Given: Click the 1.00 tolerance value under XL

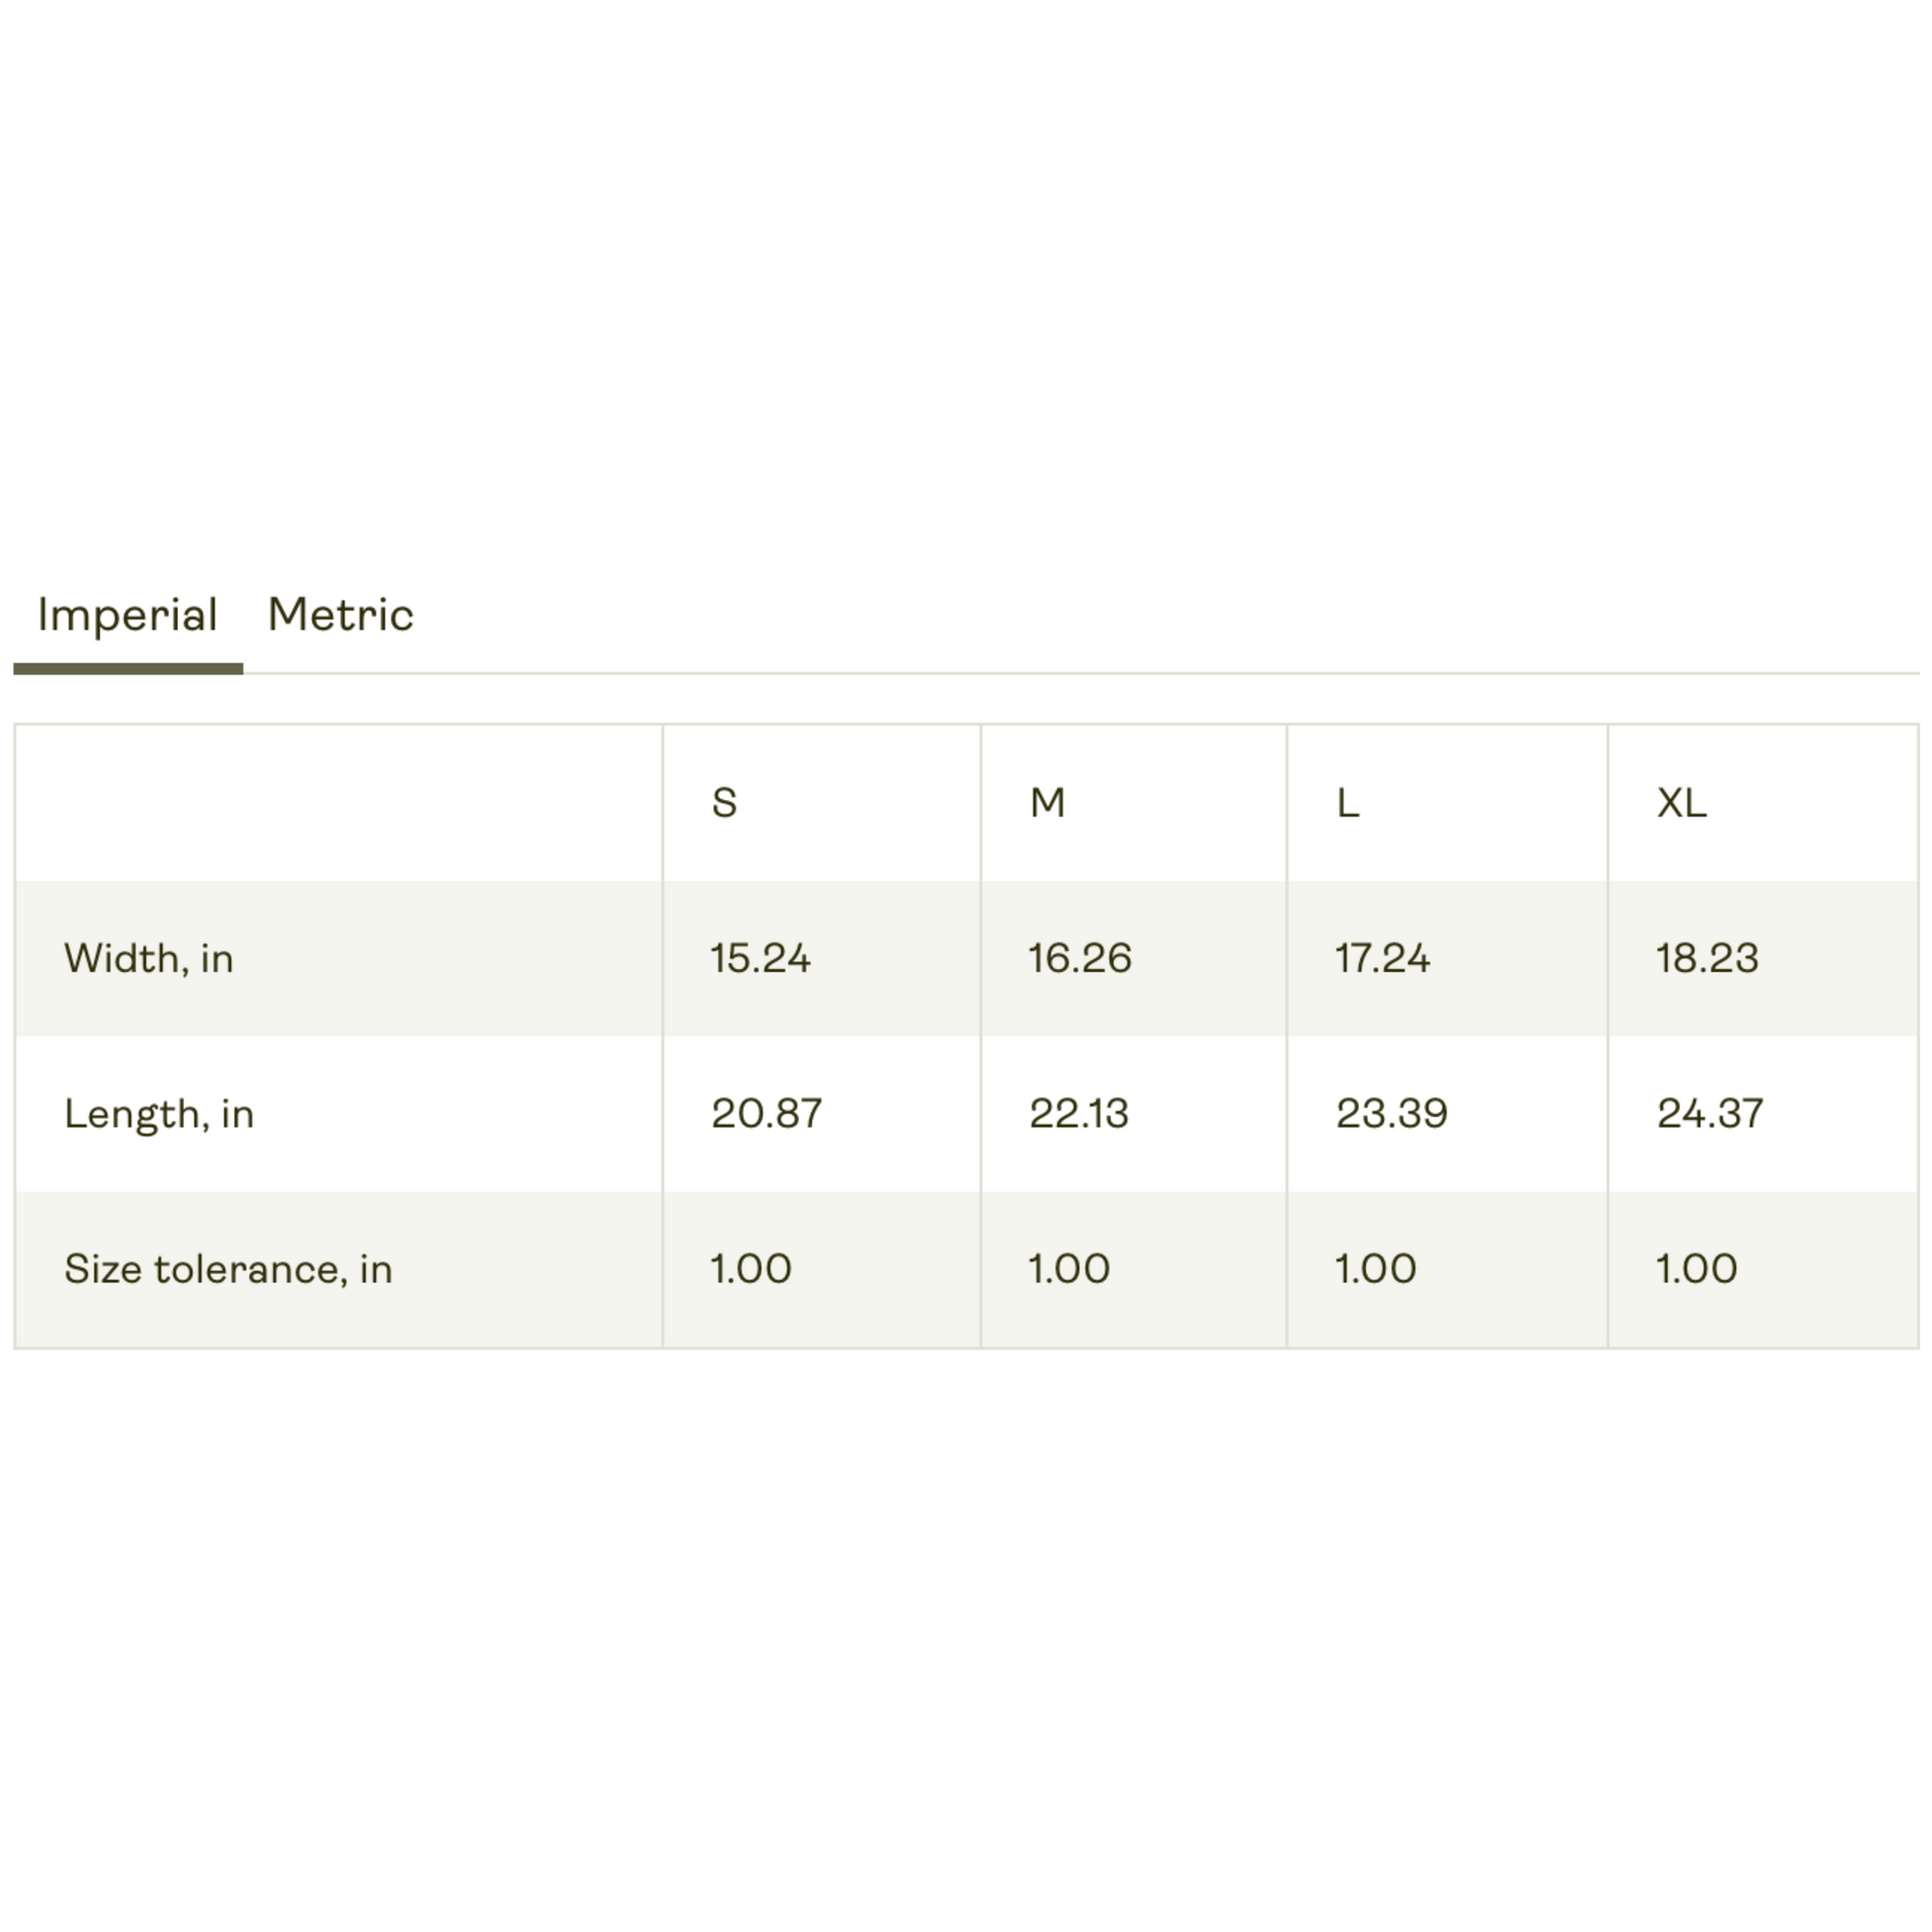Looking at the screenshot, I should [x=1696, y=1269].
